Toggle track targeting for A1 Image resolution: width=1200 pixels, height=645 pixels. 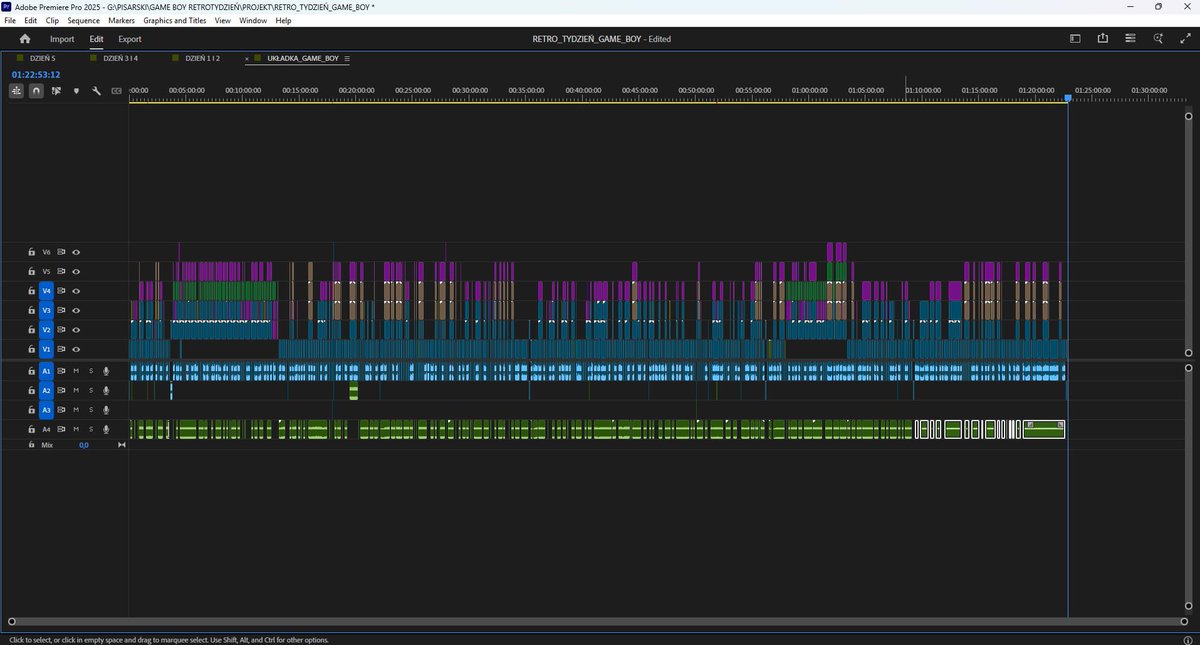pyautogui.click(x=46, y=371)
